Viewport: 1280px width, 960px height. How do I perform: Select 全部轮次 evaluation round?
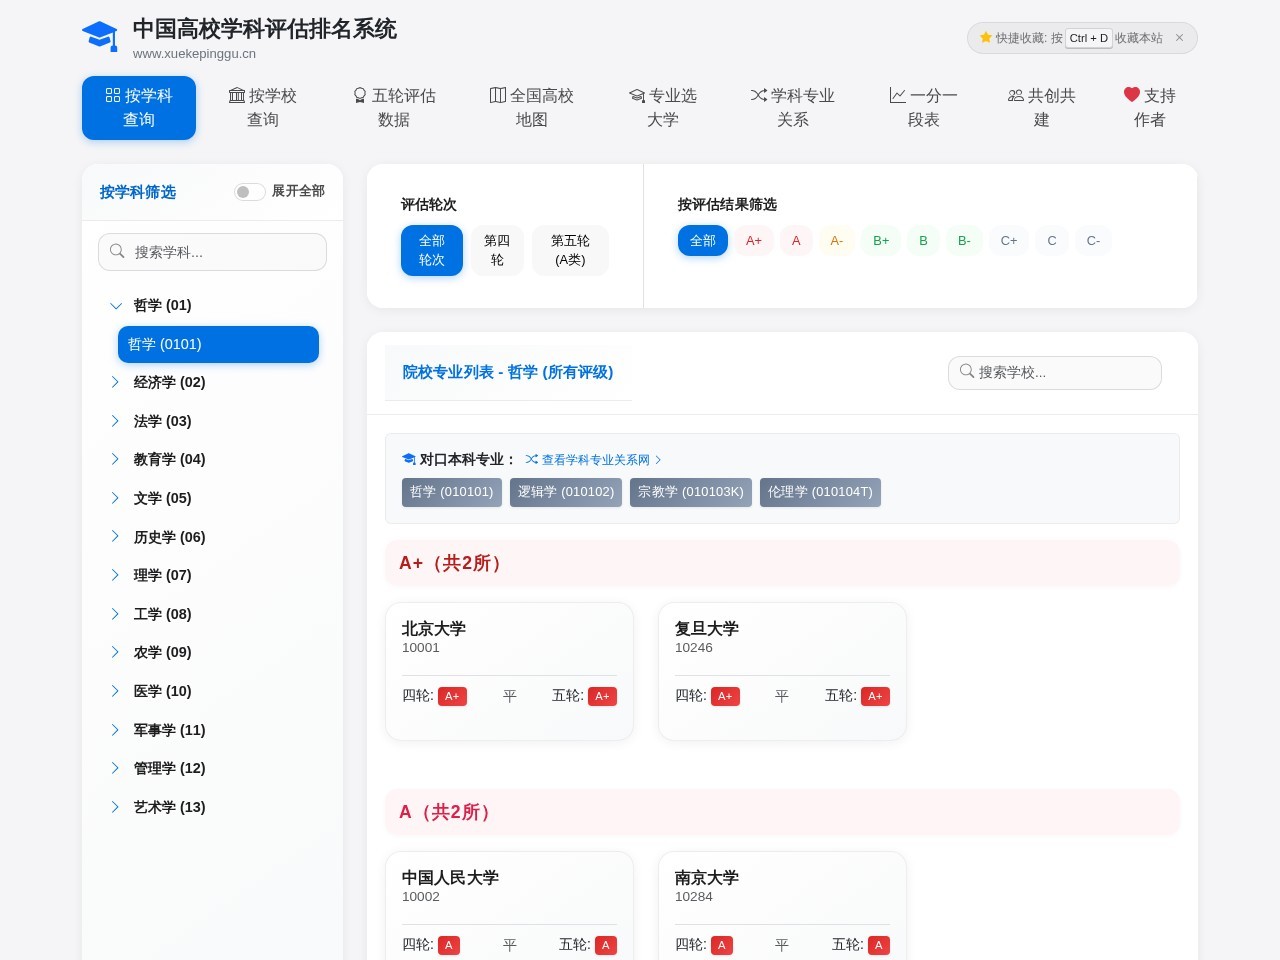pyautogui.click(x=432, y=250)
